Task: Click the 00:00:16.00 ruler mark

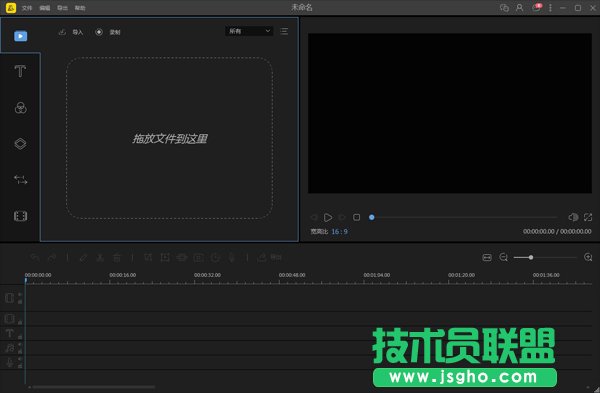Action: [122, 275]
